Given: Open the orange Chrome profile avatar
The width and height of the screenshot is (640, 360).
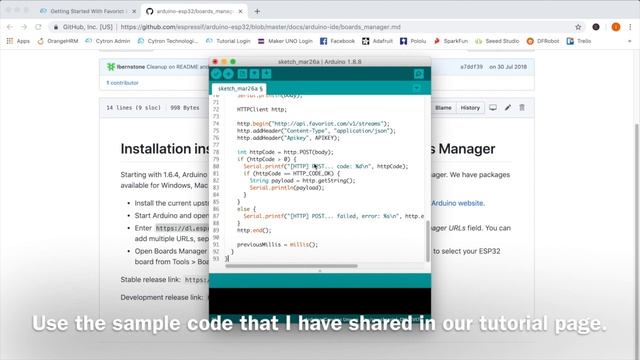Looking at the screenshot, I should (x=616, y=27).
